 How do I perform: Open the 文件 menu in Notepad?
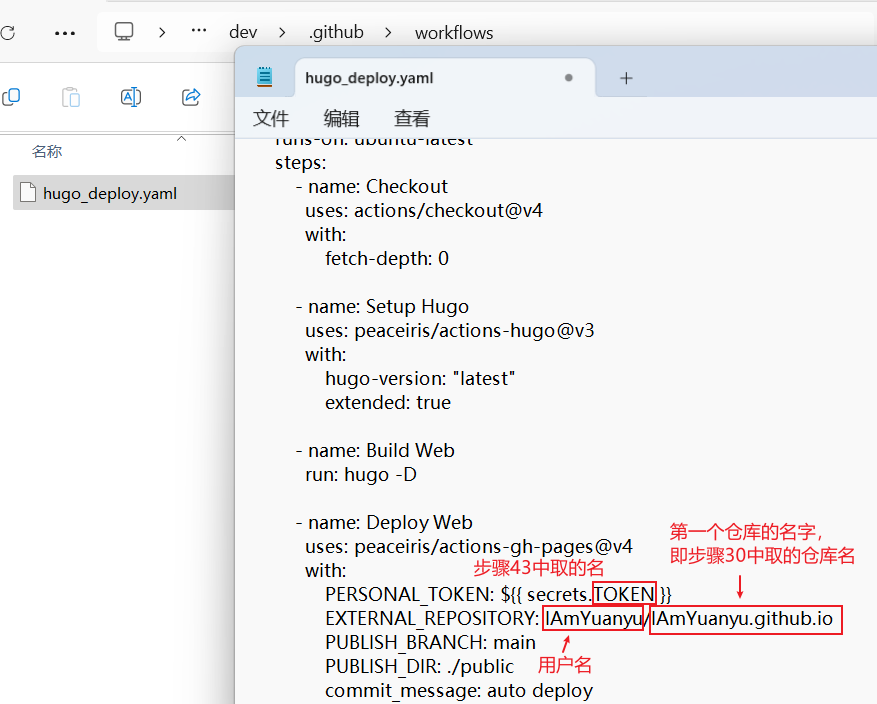click(x=270, y=119)
